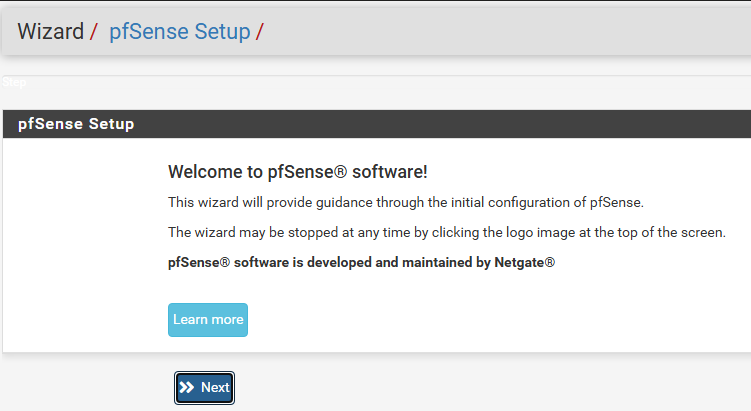Click the registered symbol in Welcome heading
The width and height of the screenshot is (751, 411).
click(341, 171)
